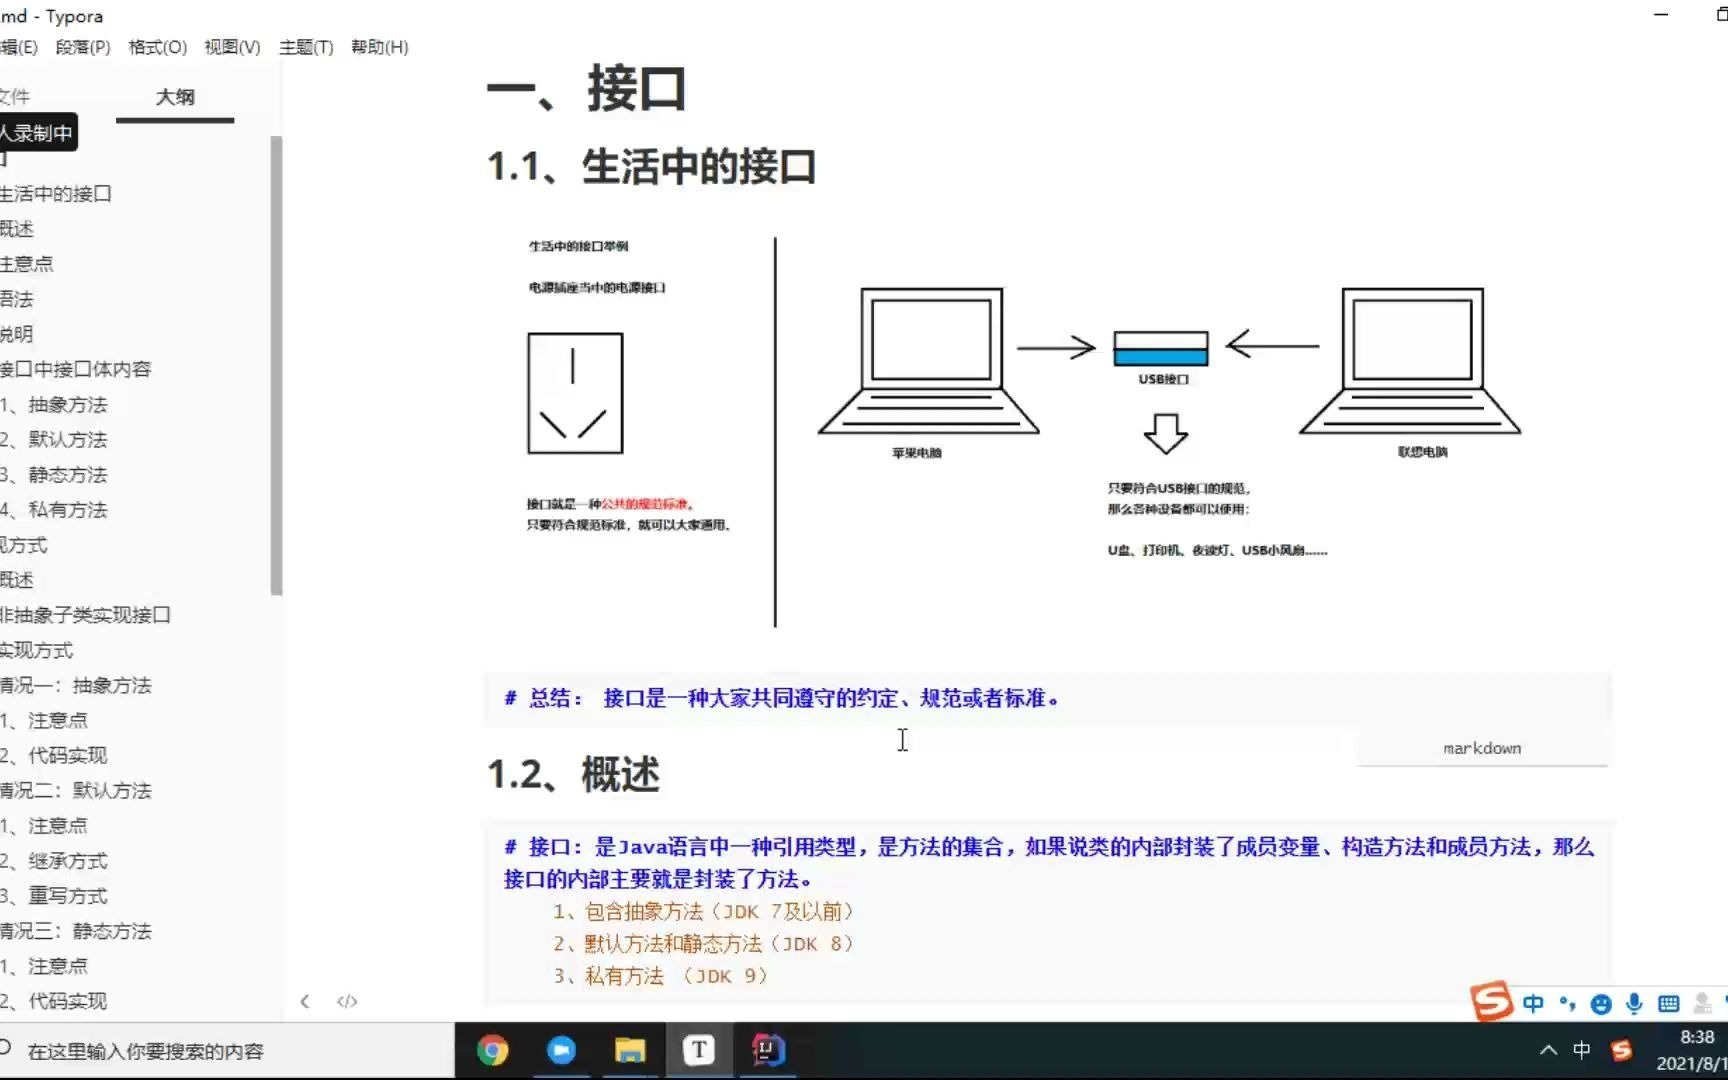Image resolution: width=1728 pixels, height=1080 pixels.
Task: Jump to 情况三：静态方法 in outline
Action: [76, 932]
